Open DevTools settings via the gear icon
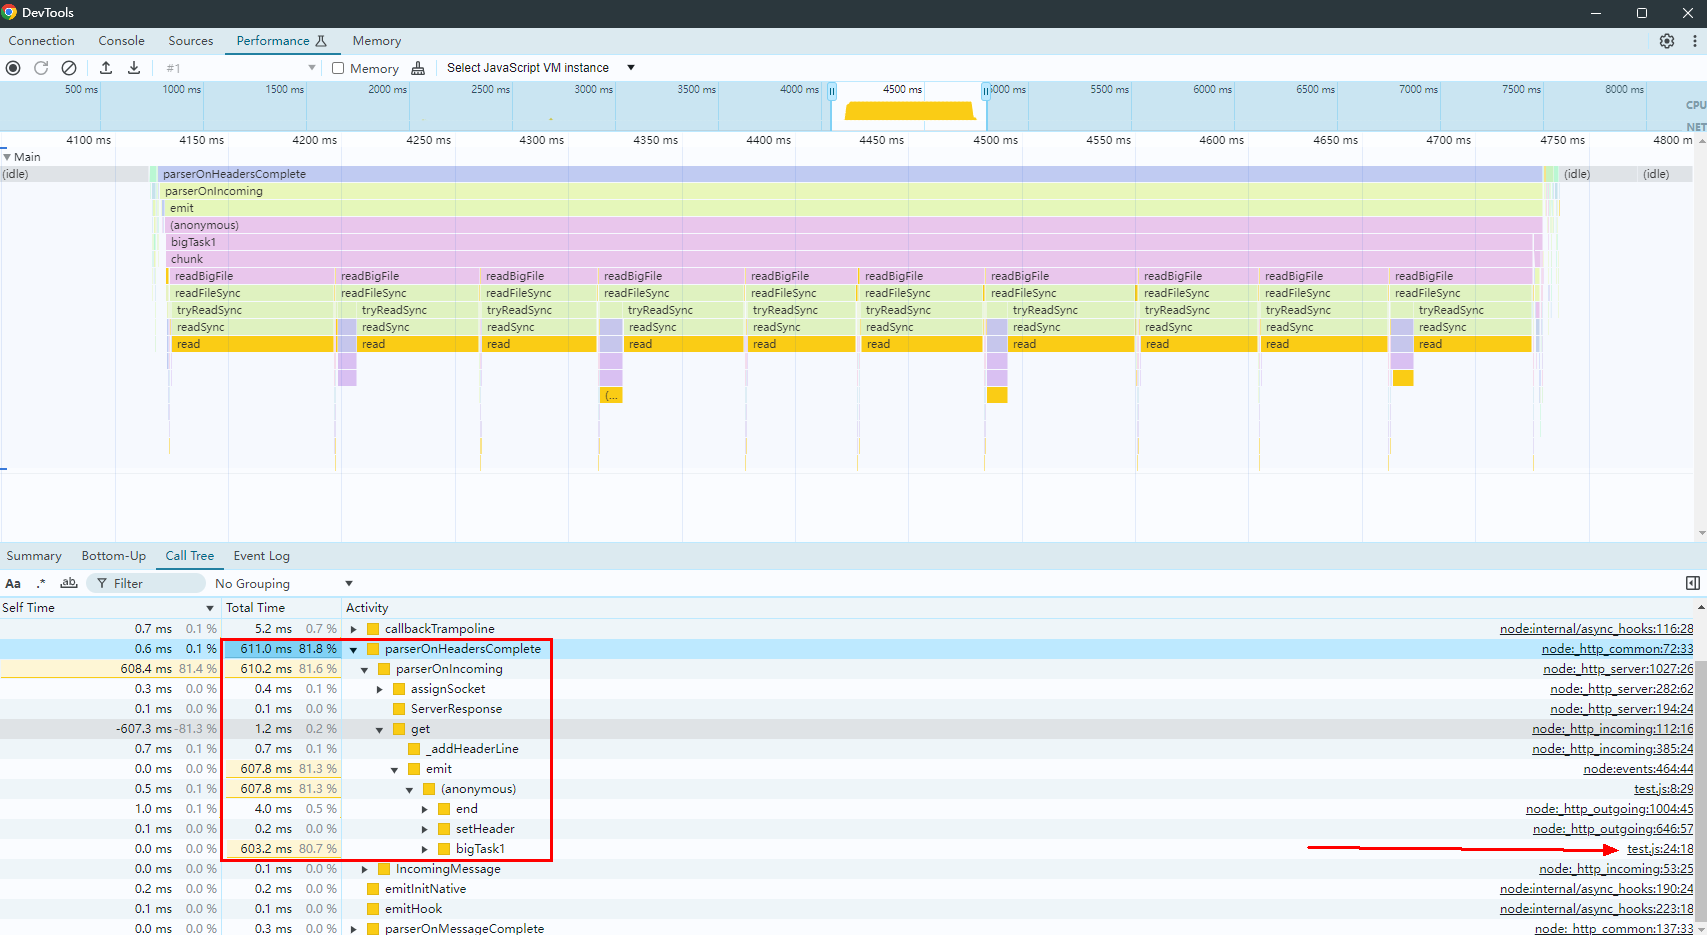The width and height of the screenshot is (1707, 935). point(1666,40)
